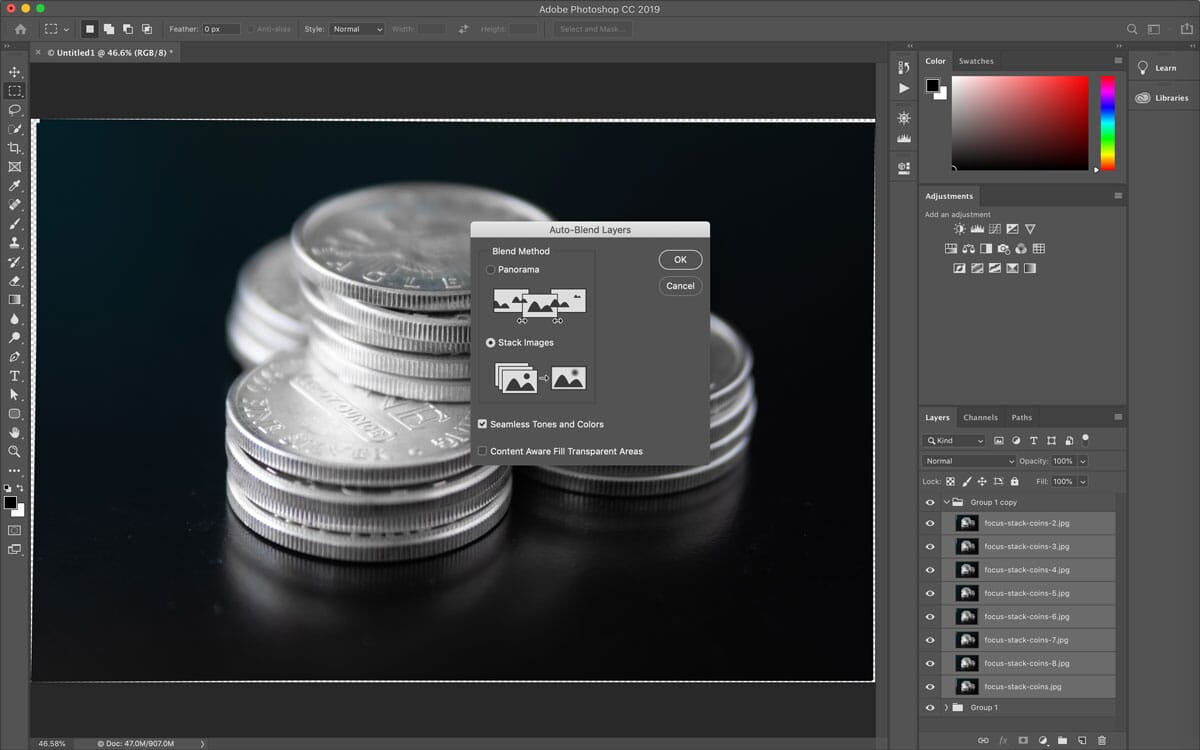
Task: Delete layer using the trash icon
Action: (x=1102, y=740)
